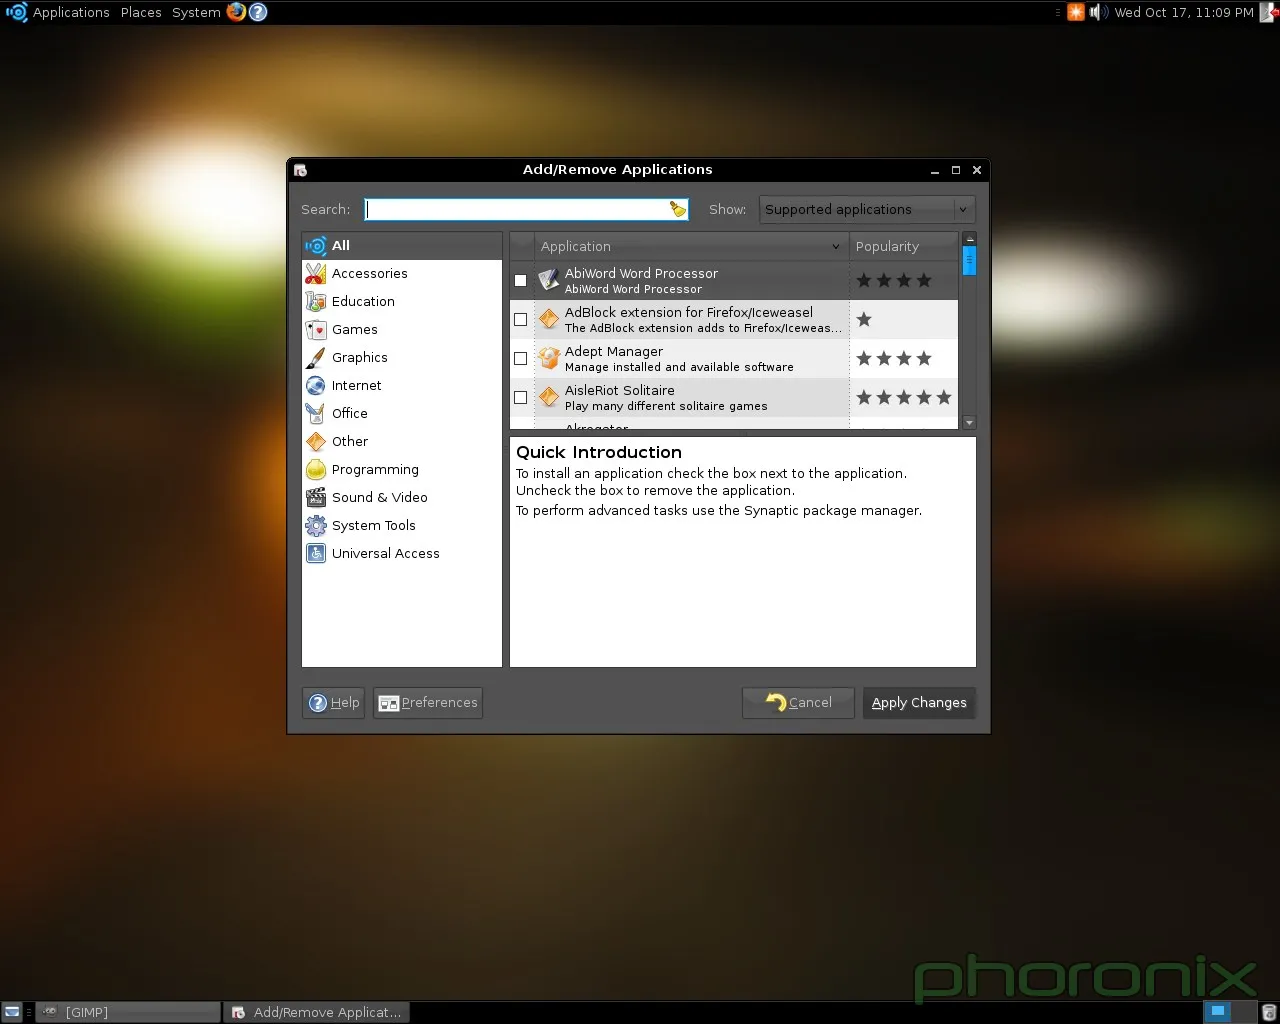Open the Universal Access icon
Image resolution: width=1280 pixels, height=1024 pixels.
click(x=316, y=554)
